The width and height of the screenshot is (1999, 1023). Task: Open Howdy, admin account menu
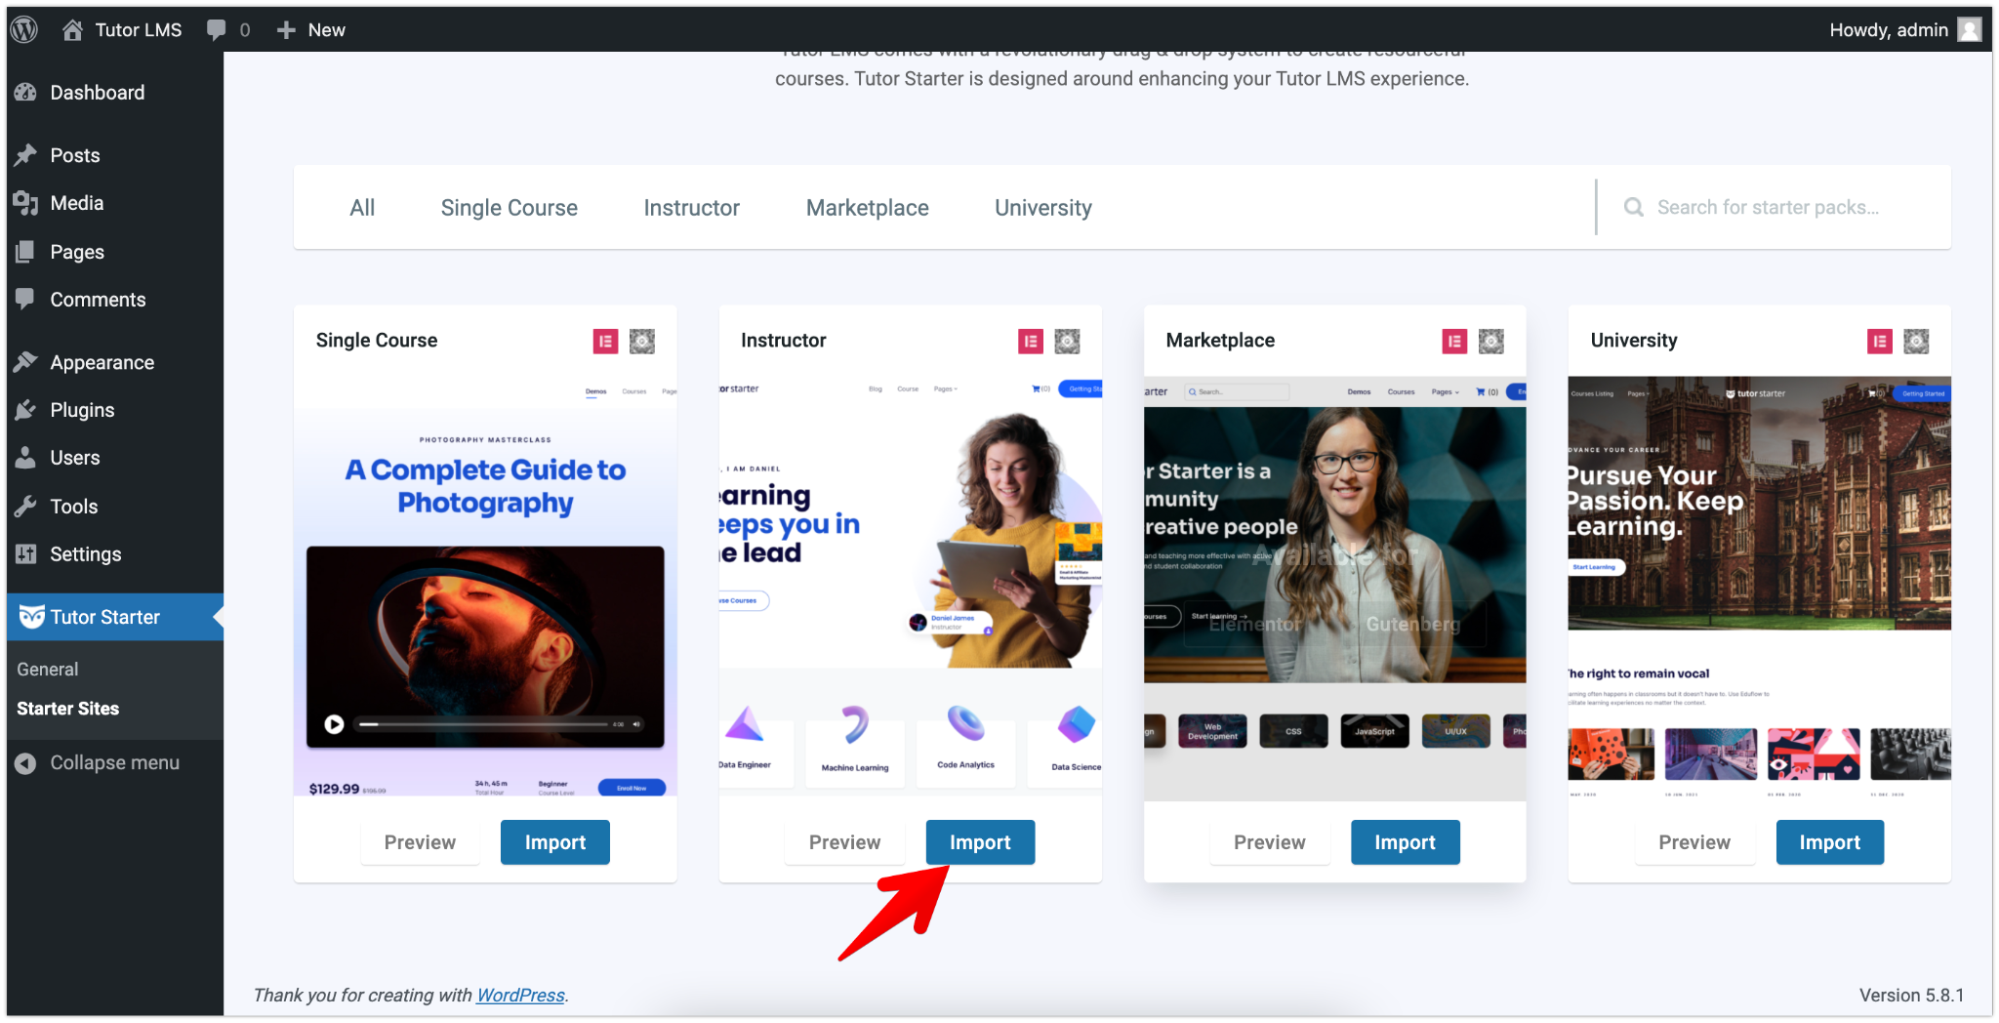1904,30
